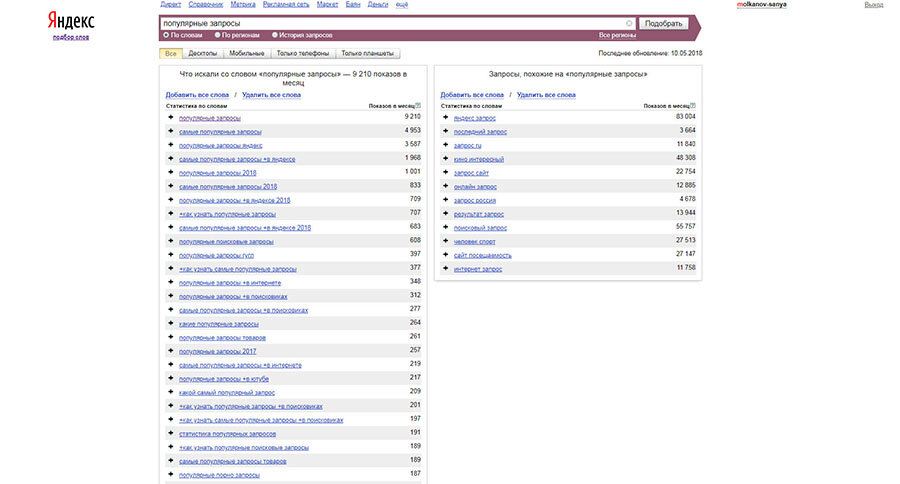This screenshot has width=900, height=484.
Task: Open query 'популярные запросы +в интернете'
Action: click(x=230, y=283)
